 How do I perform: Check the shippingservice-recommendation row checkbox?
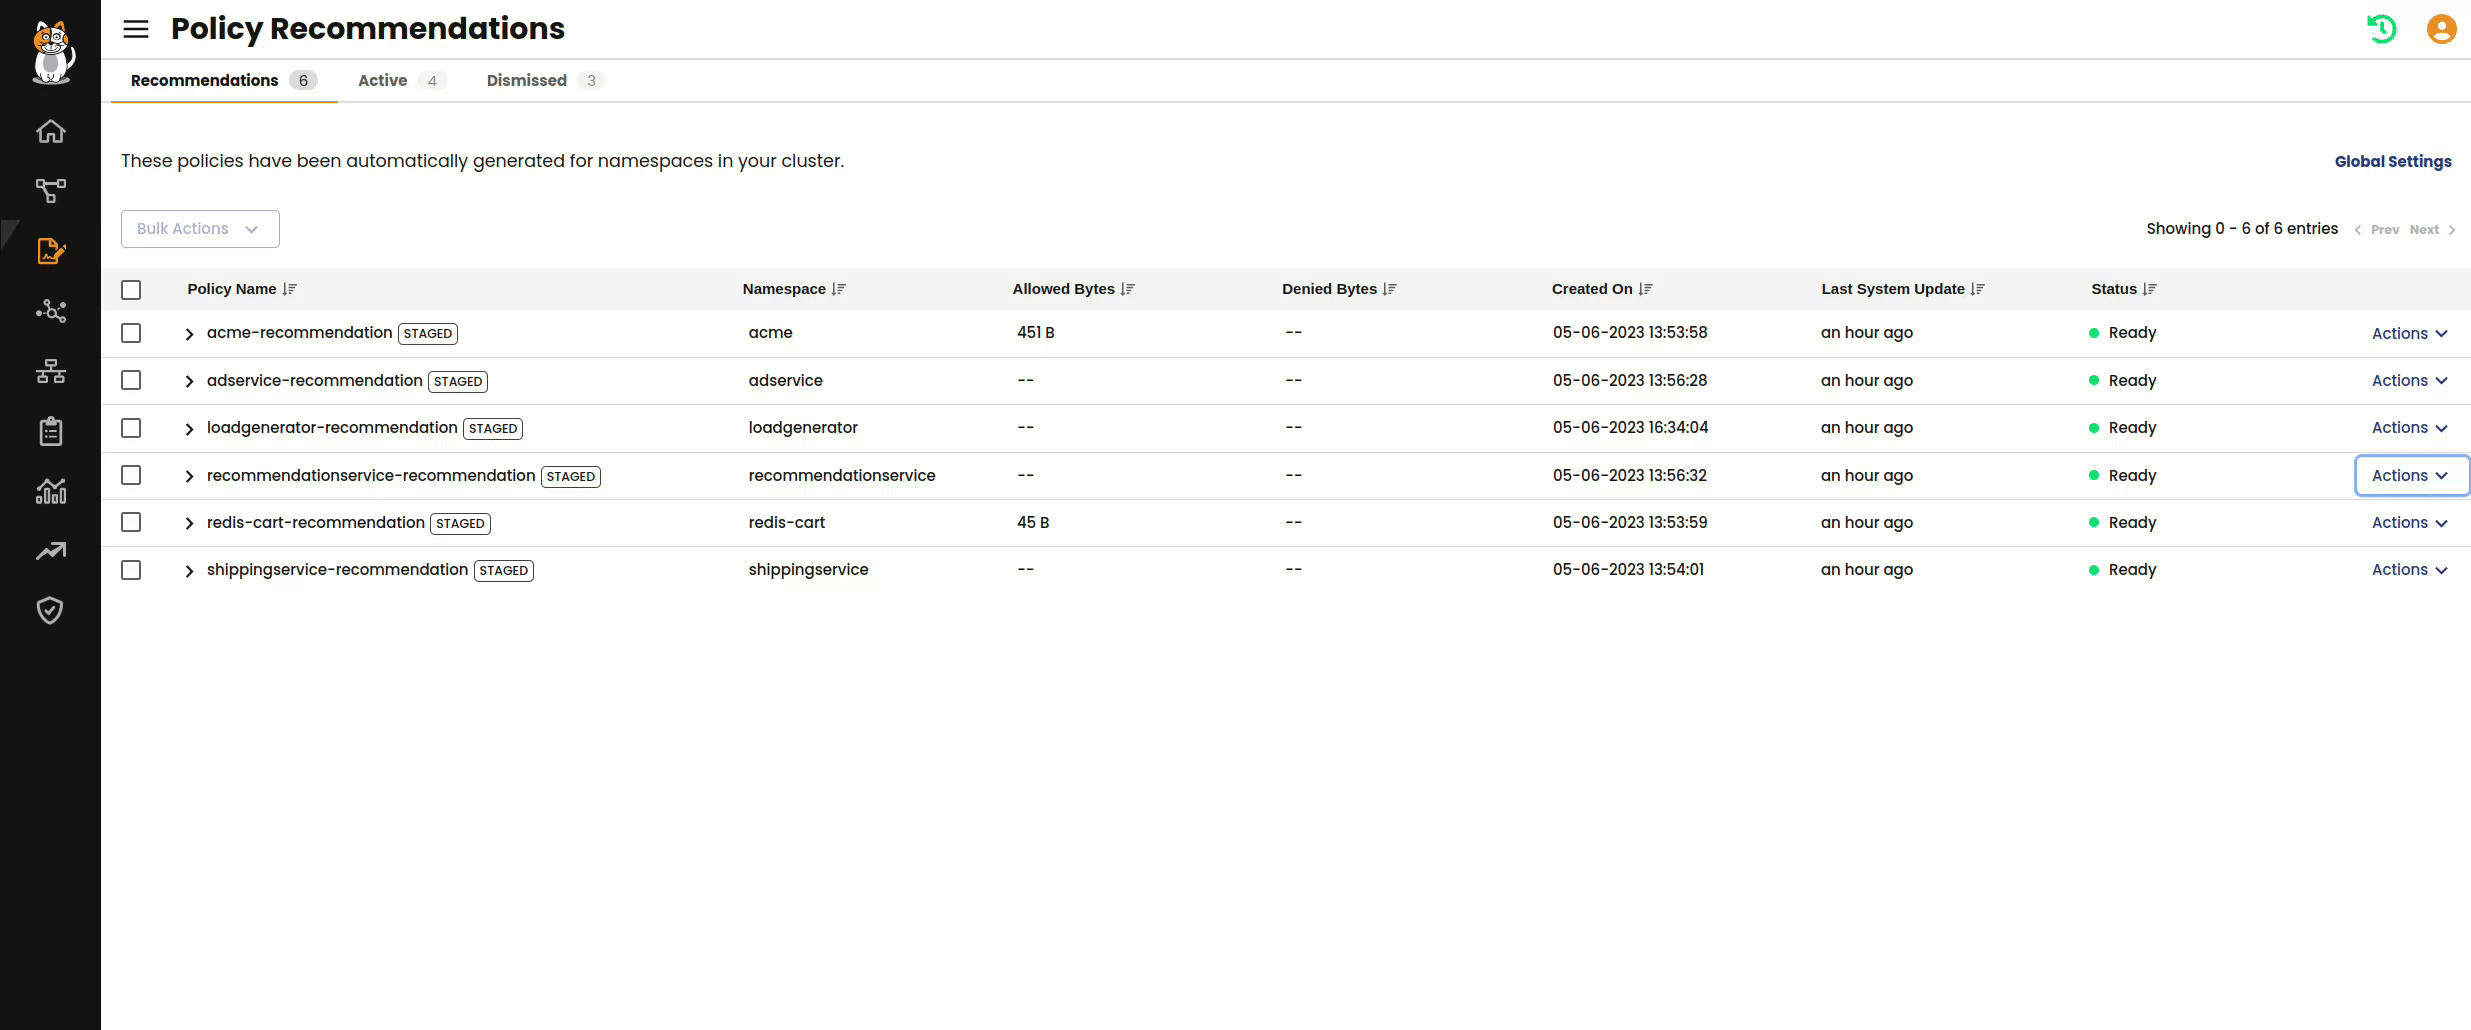(x=131, y=570)
